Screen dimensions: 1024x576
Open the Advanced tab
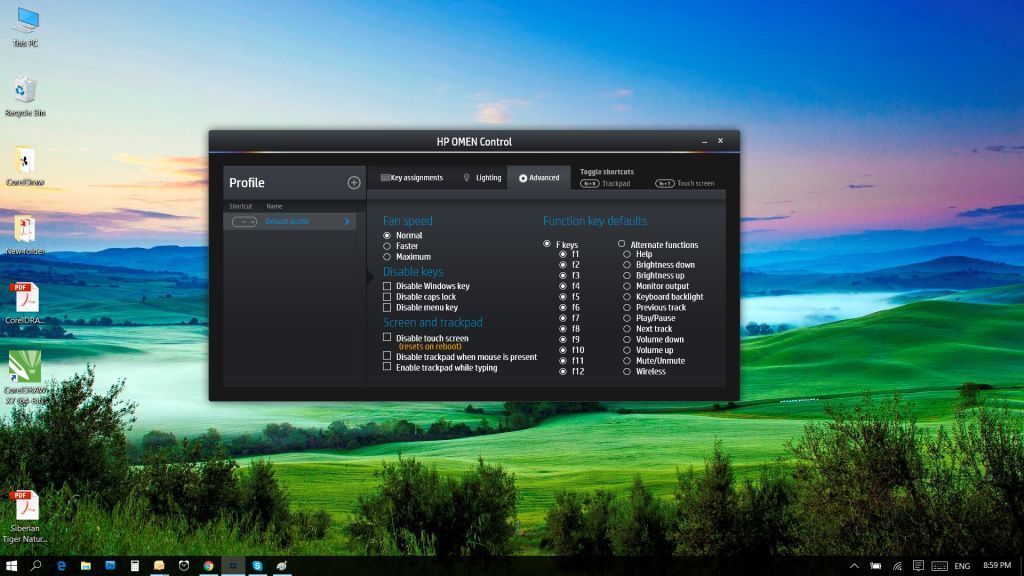point(539,178)
